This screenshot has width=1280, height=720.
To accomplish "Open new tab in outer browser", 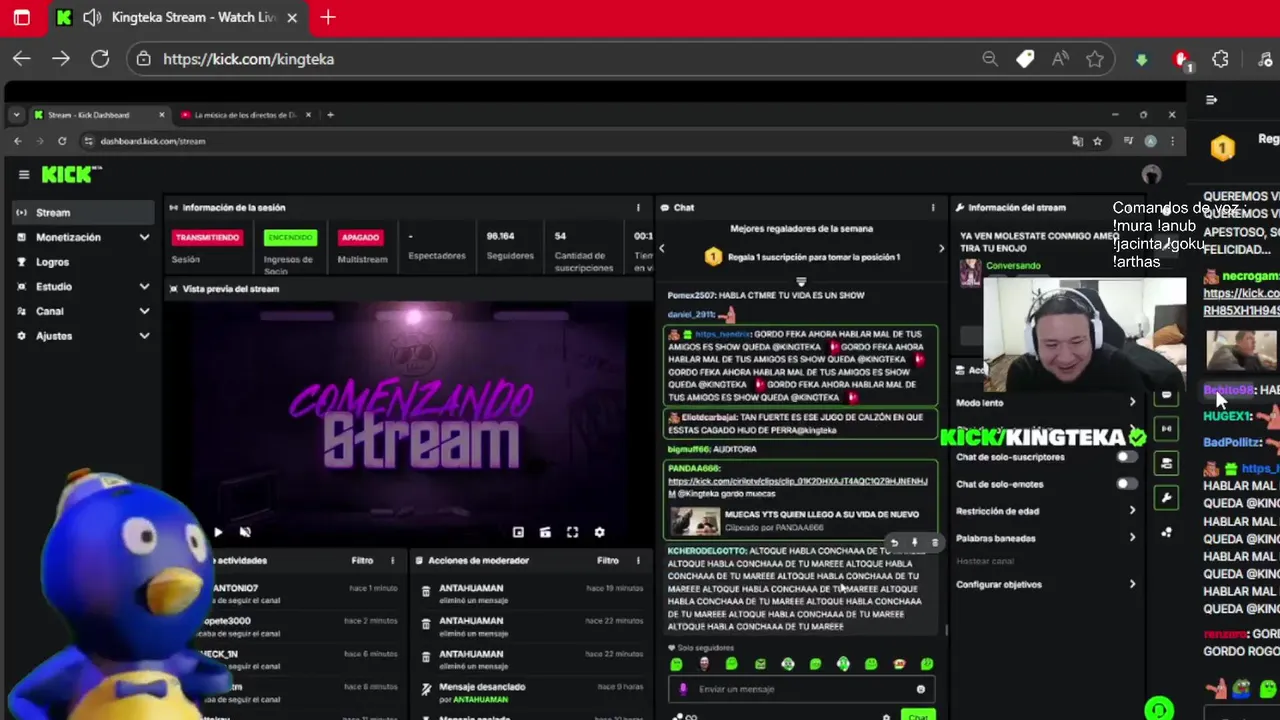I will tap(328, 17).
